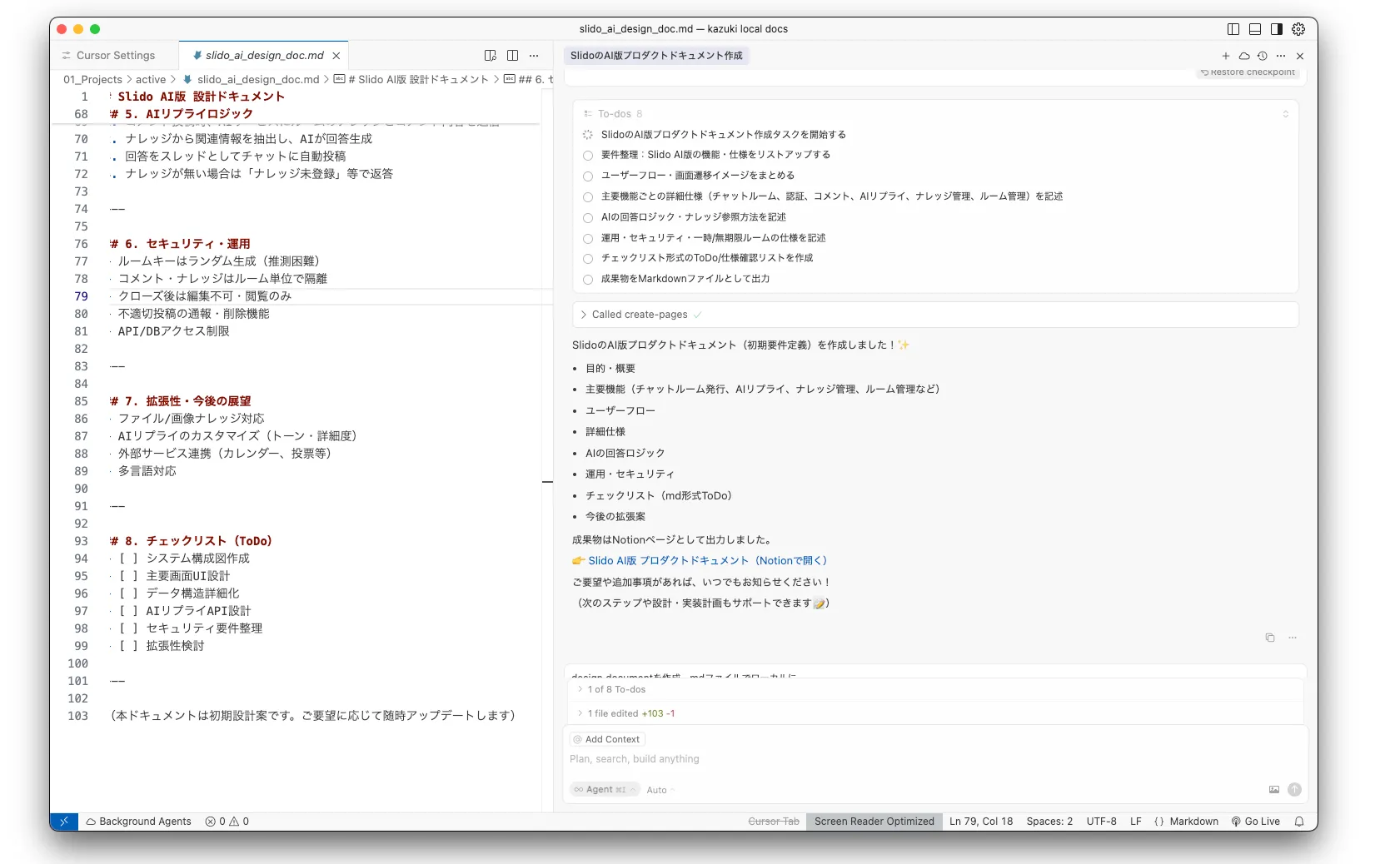This screenshot has height=864, width=1400.
Task: Click the Go Live status bar button
Action: click(x=1255, y=821)
